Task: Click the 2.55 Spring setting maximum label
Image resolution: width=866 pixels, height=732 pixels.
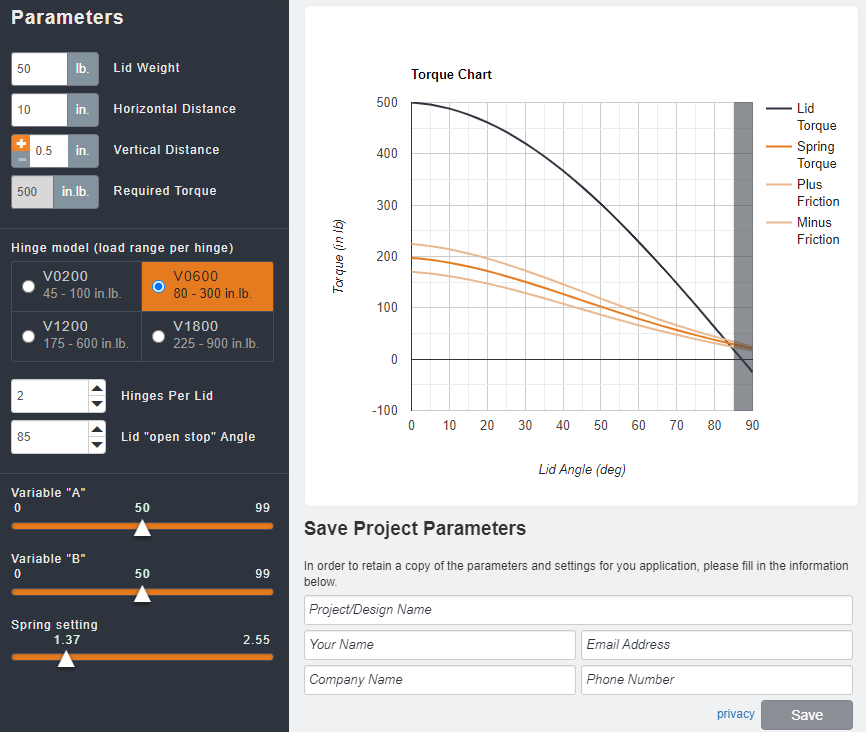Action: click(x=256, y=640)
